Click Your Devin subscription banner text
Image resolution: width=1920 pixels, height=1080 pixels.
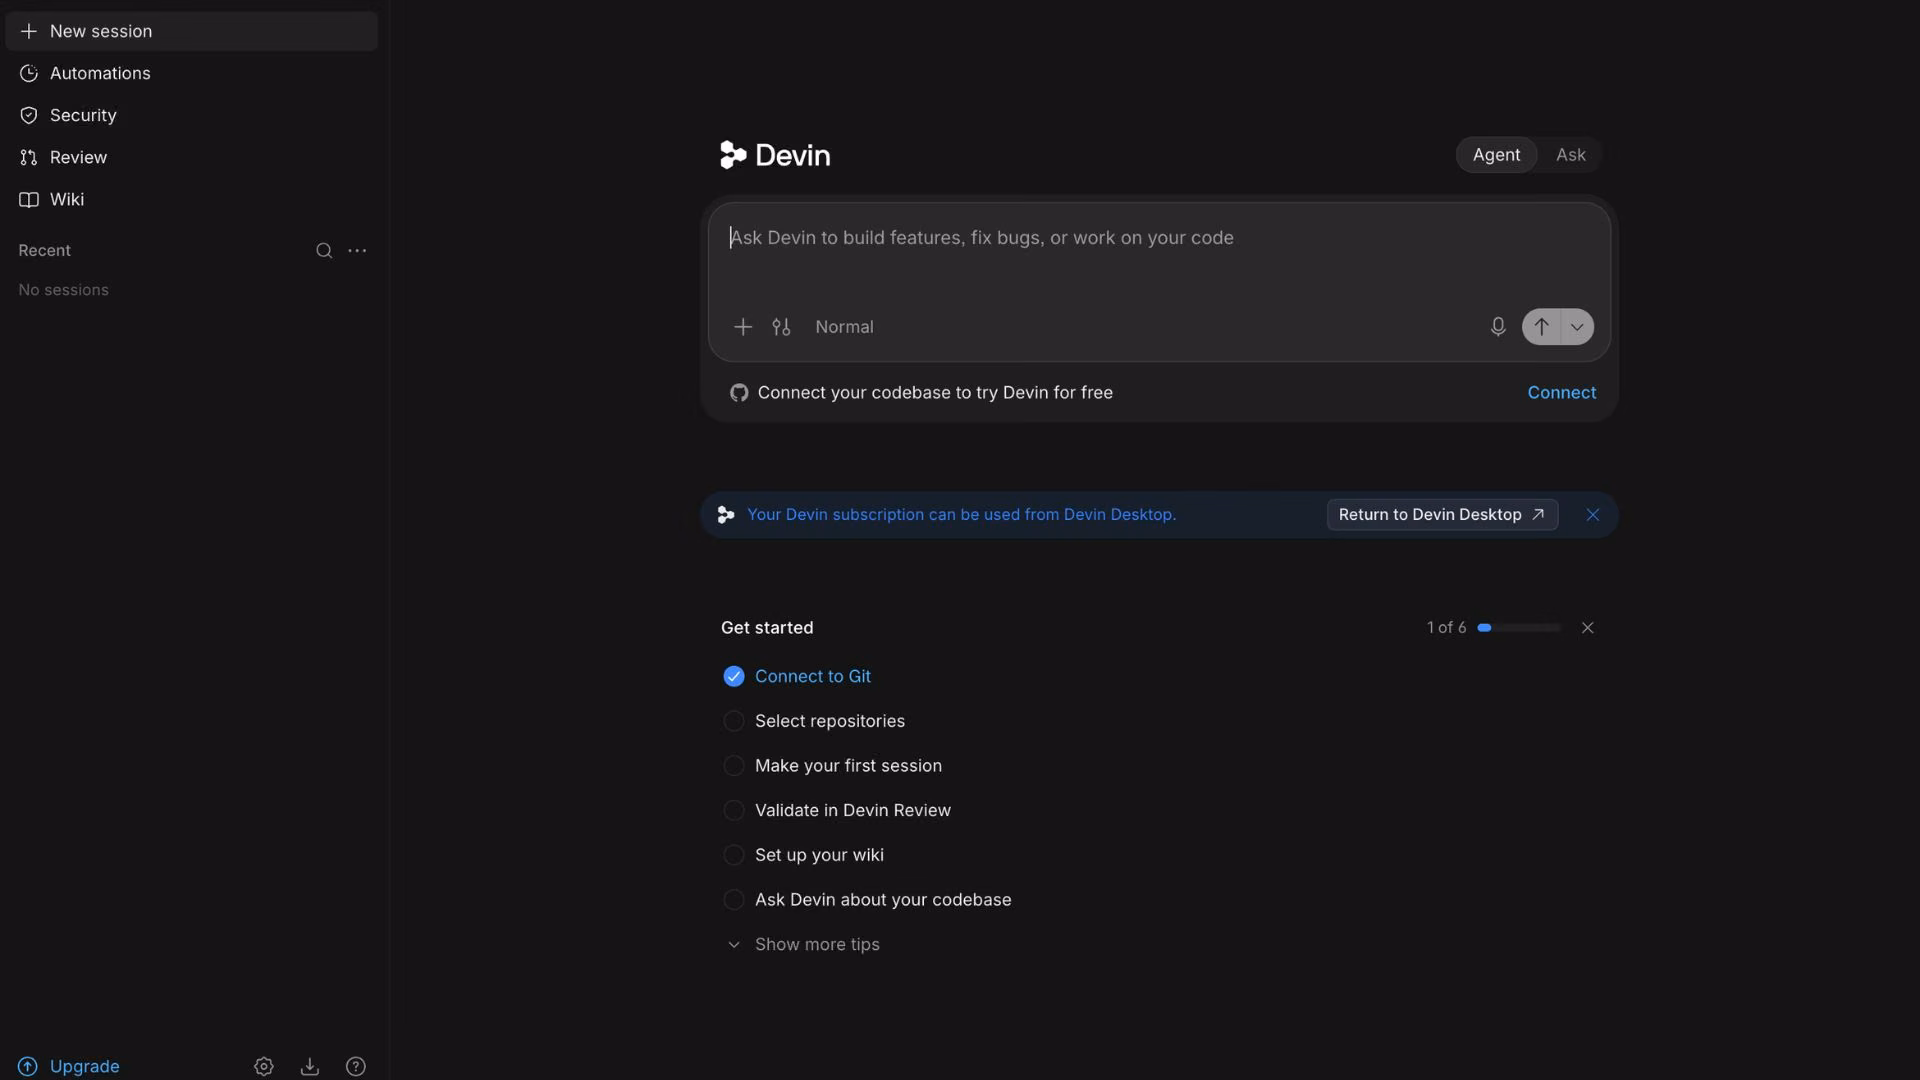click(x=961, y=515)
